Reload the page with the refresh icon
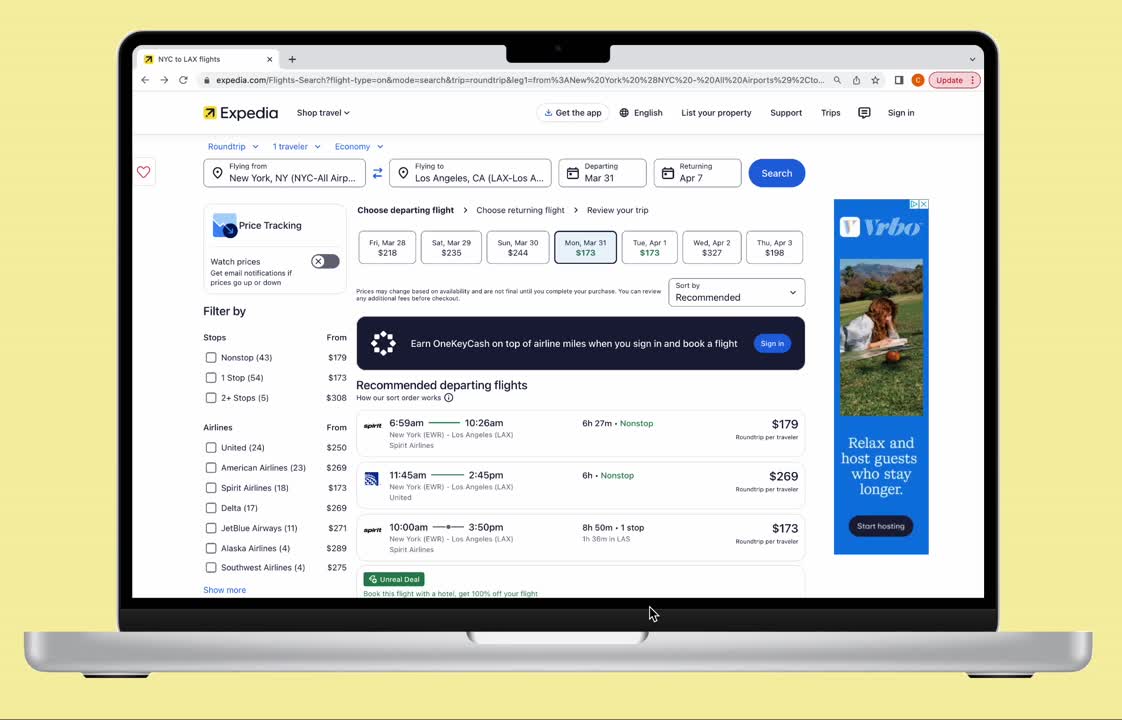Screen dimensions: 1122x720 [183, 80]
